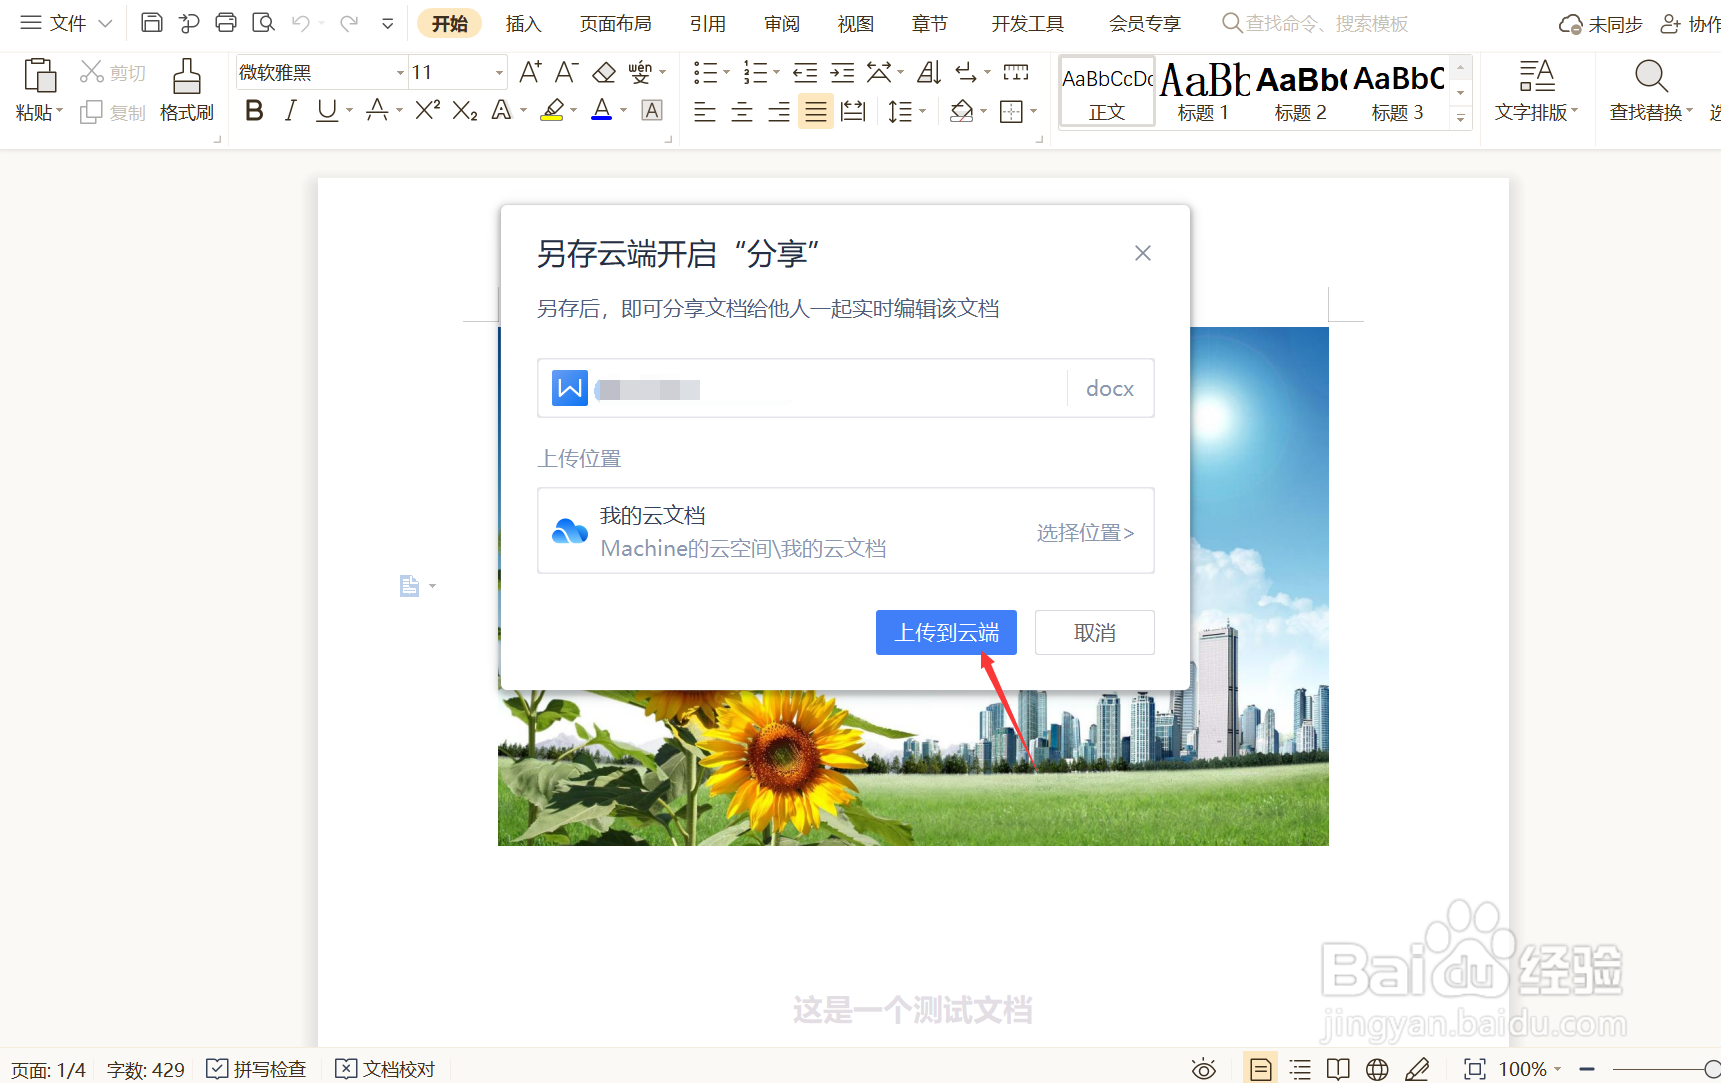1721x1083 pixels.
Task: Open Print Preview icon
Action: point(263,22)
